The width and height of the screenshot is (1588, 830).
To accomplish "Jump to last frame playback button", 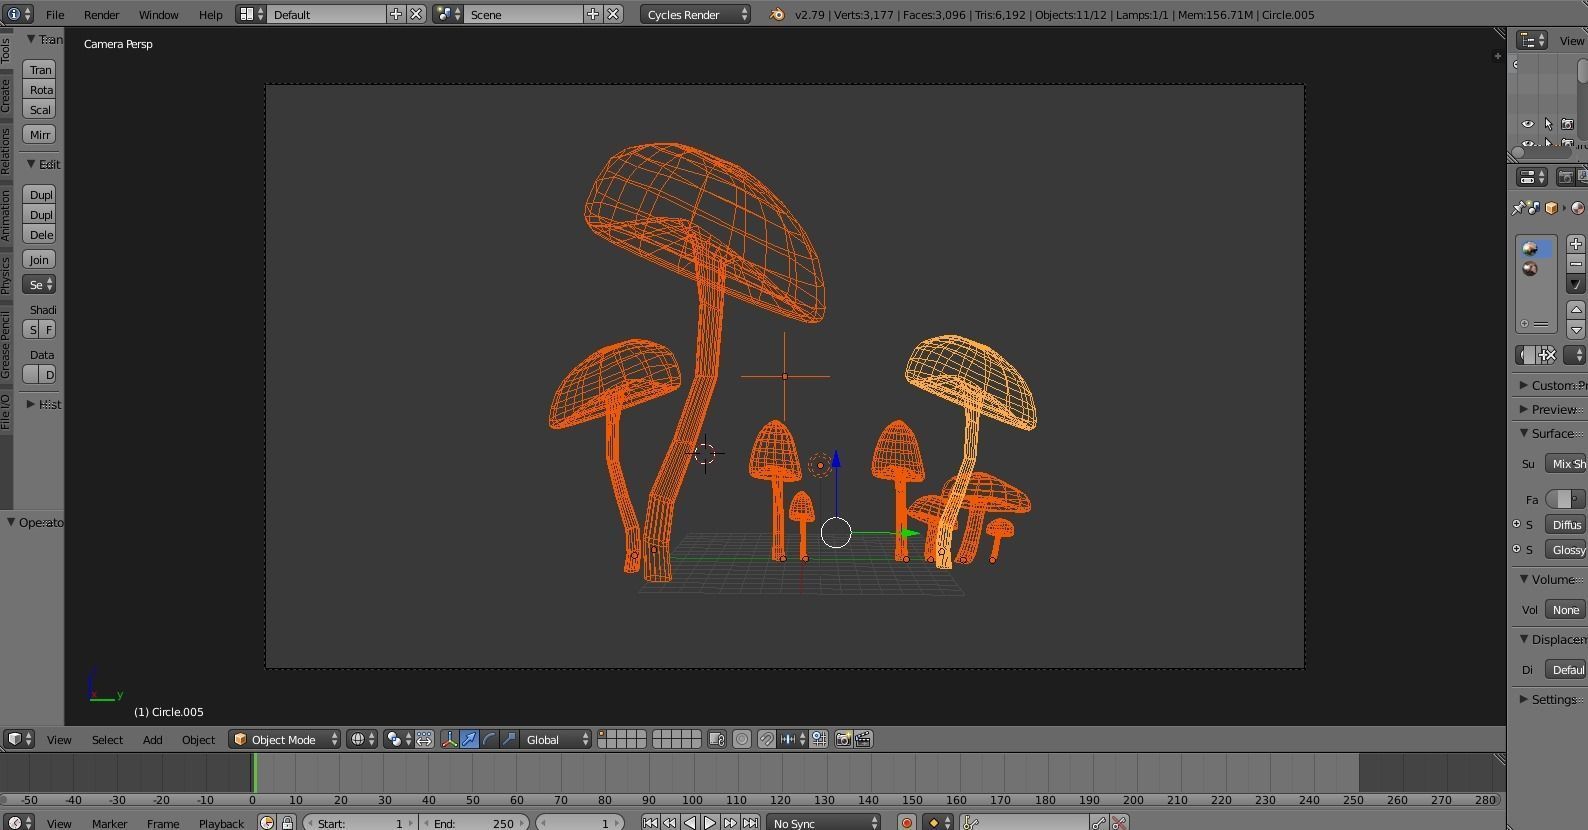I will click(750, 823).
